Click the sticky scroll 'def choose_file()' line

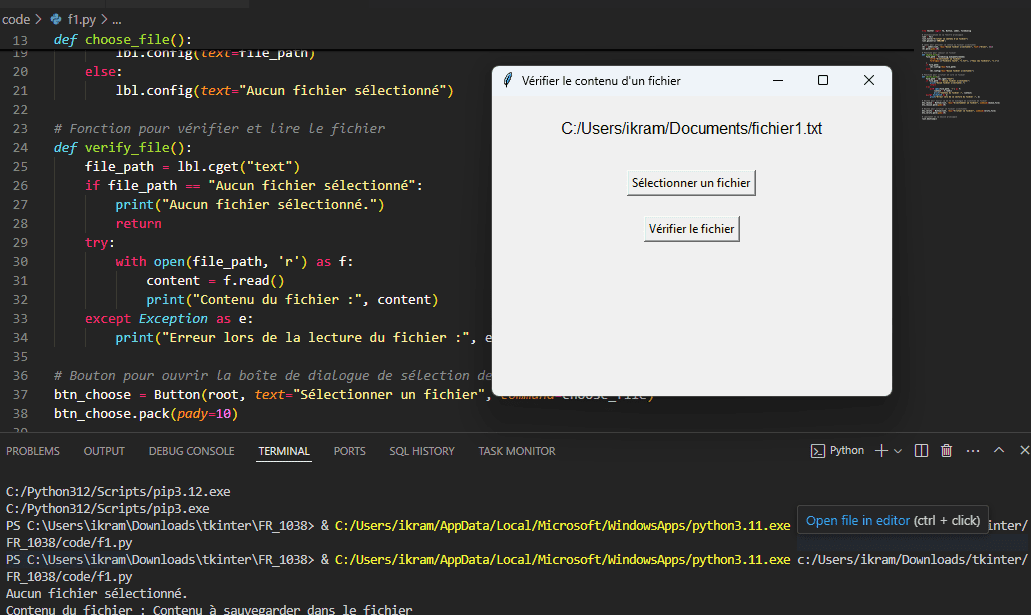[x=123, y=39]
